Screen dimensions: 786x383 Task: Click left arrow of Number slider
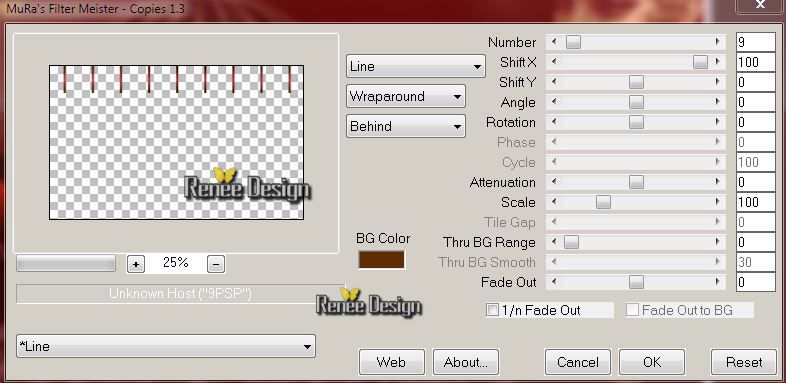coord(553,42)
